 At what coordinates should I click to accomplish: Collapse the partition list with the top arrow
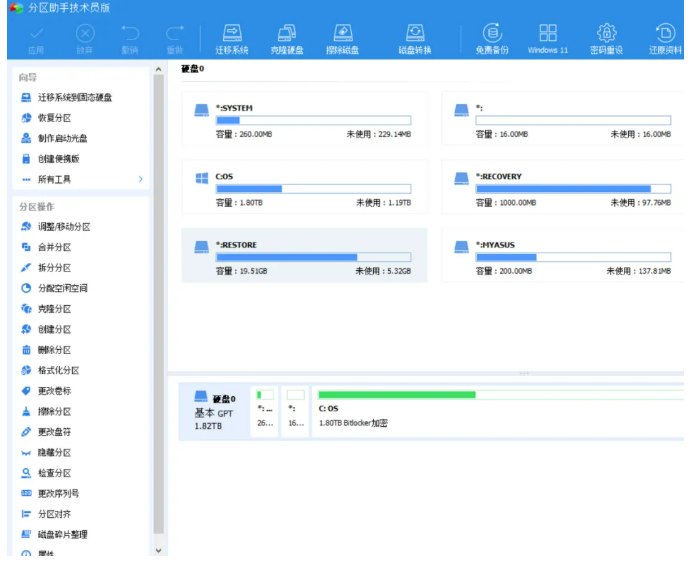pos(158,70)
